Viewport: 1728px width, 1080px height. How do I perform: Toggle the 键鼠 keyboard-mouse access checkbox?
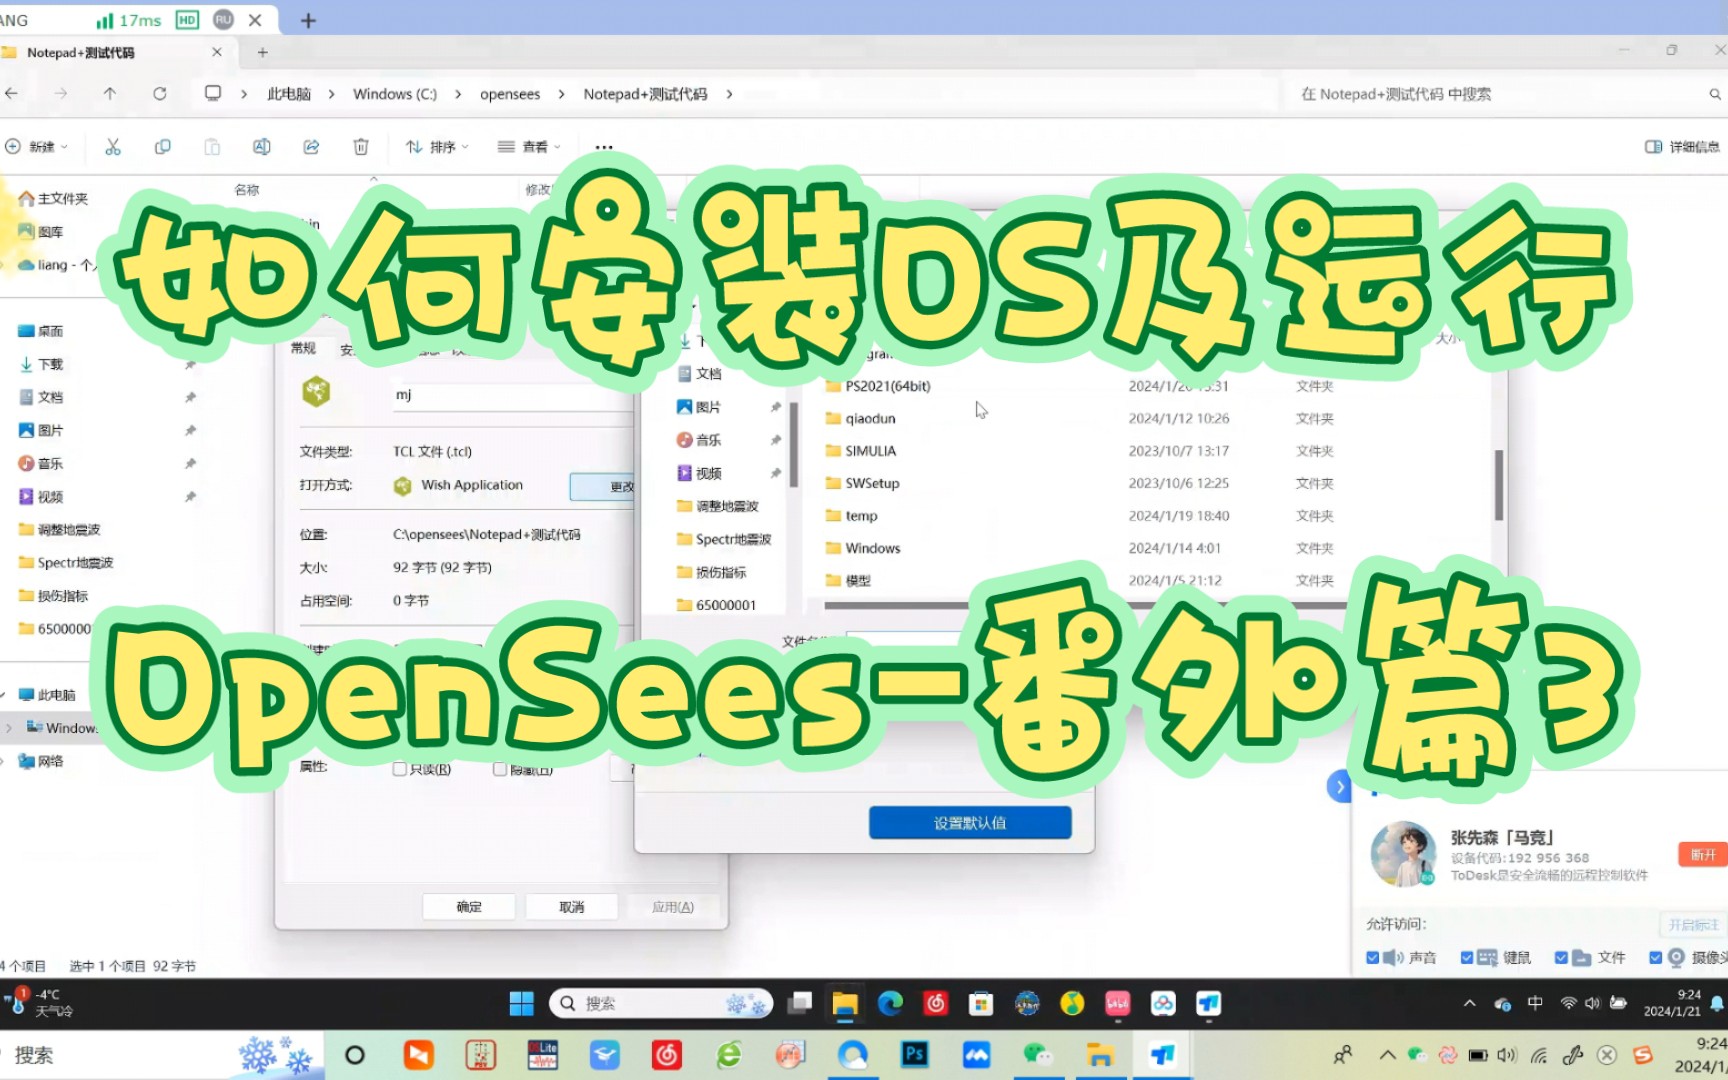1467,958
